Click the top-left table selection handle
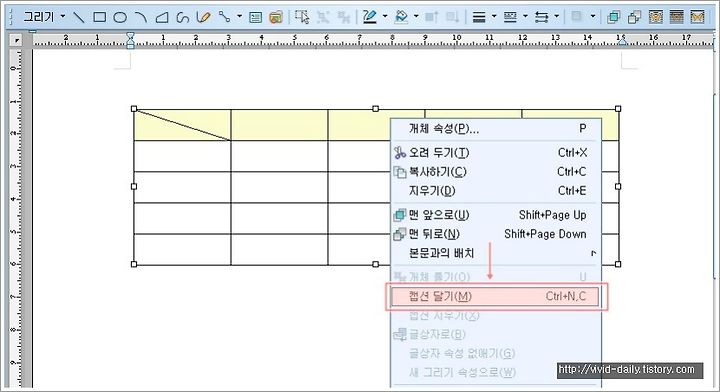This screenshot has width=720, height=392. click(134, 109)
